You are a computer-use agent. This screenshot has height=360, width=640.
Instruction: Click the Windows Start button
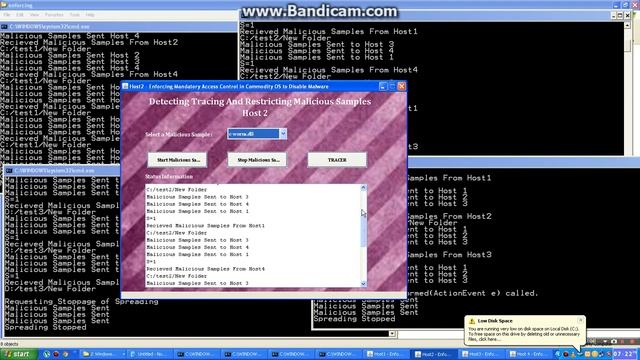[x=19, y=354]
